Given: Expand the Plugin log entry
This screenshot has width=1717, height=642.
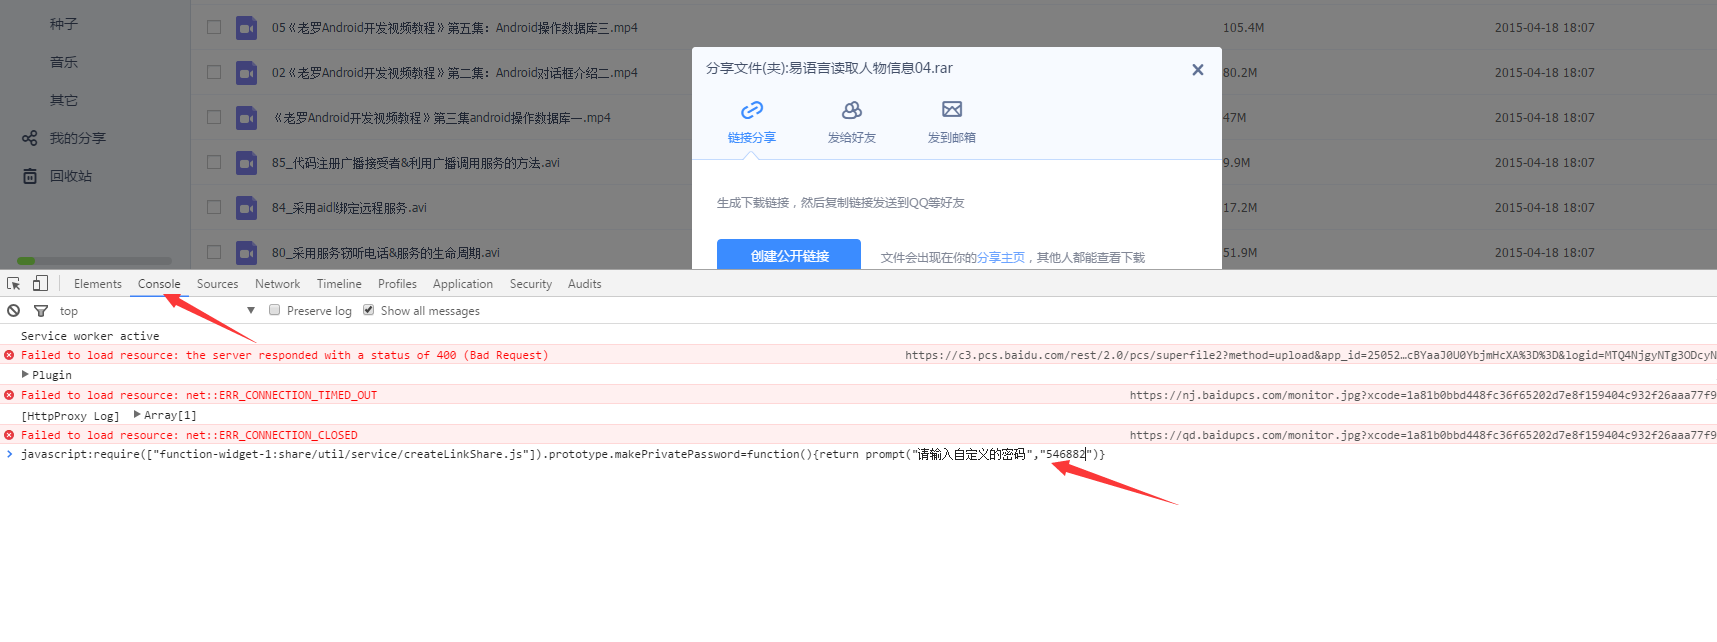Looking at the screenshot, I should click(x=26, y=375).
